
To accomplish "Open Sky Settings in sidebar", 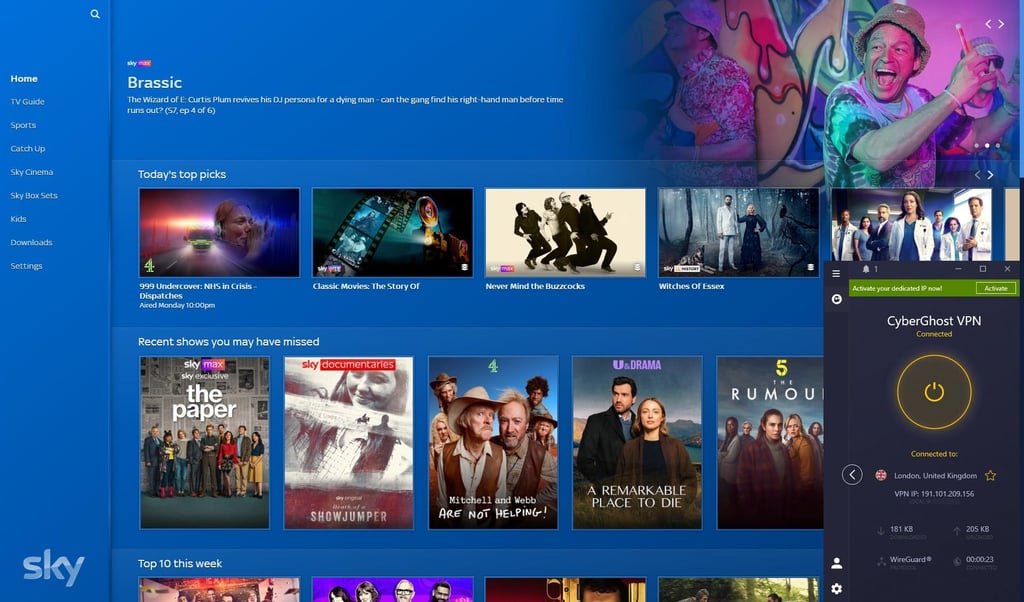I will point(26,266).
